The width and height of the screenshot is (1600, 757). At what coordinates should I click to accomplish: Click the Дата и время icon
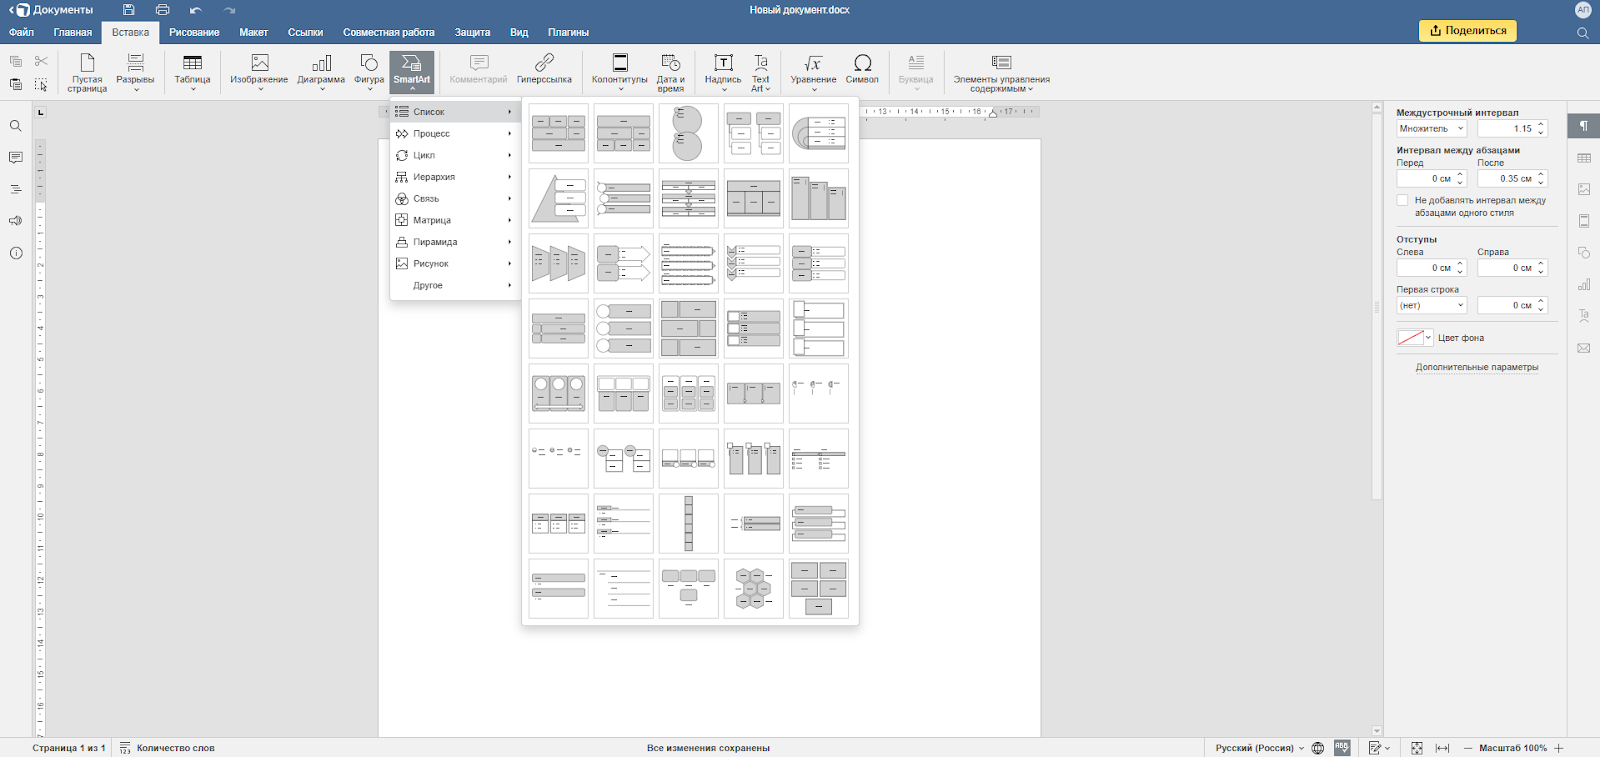[671, 73]
